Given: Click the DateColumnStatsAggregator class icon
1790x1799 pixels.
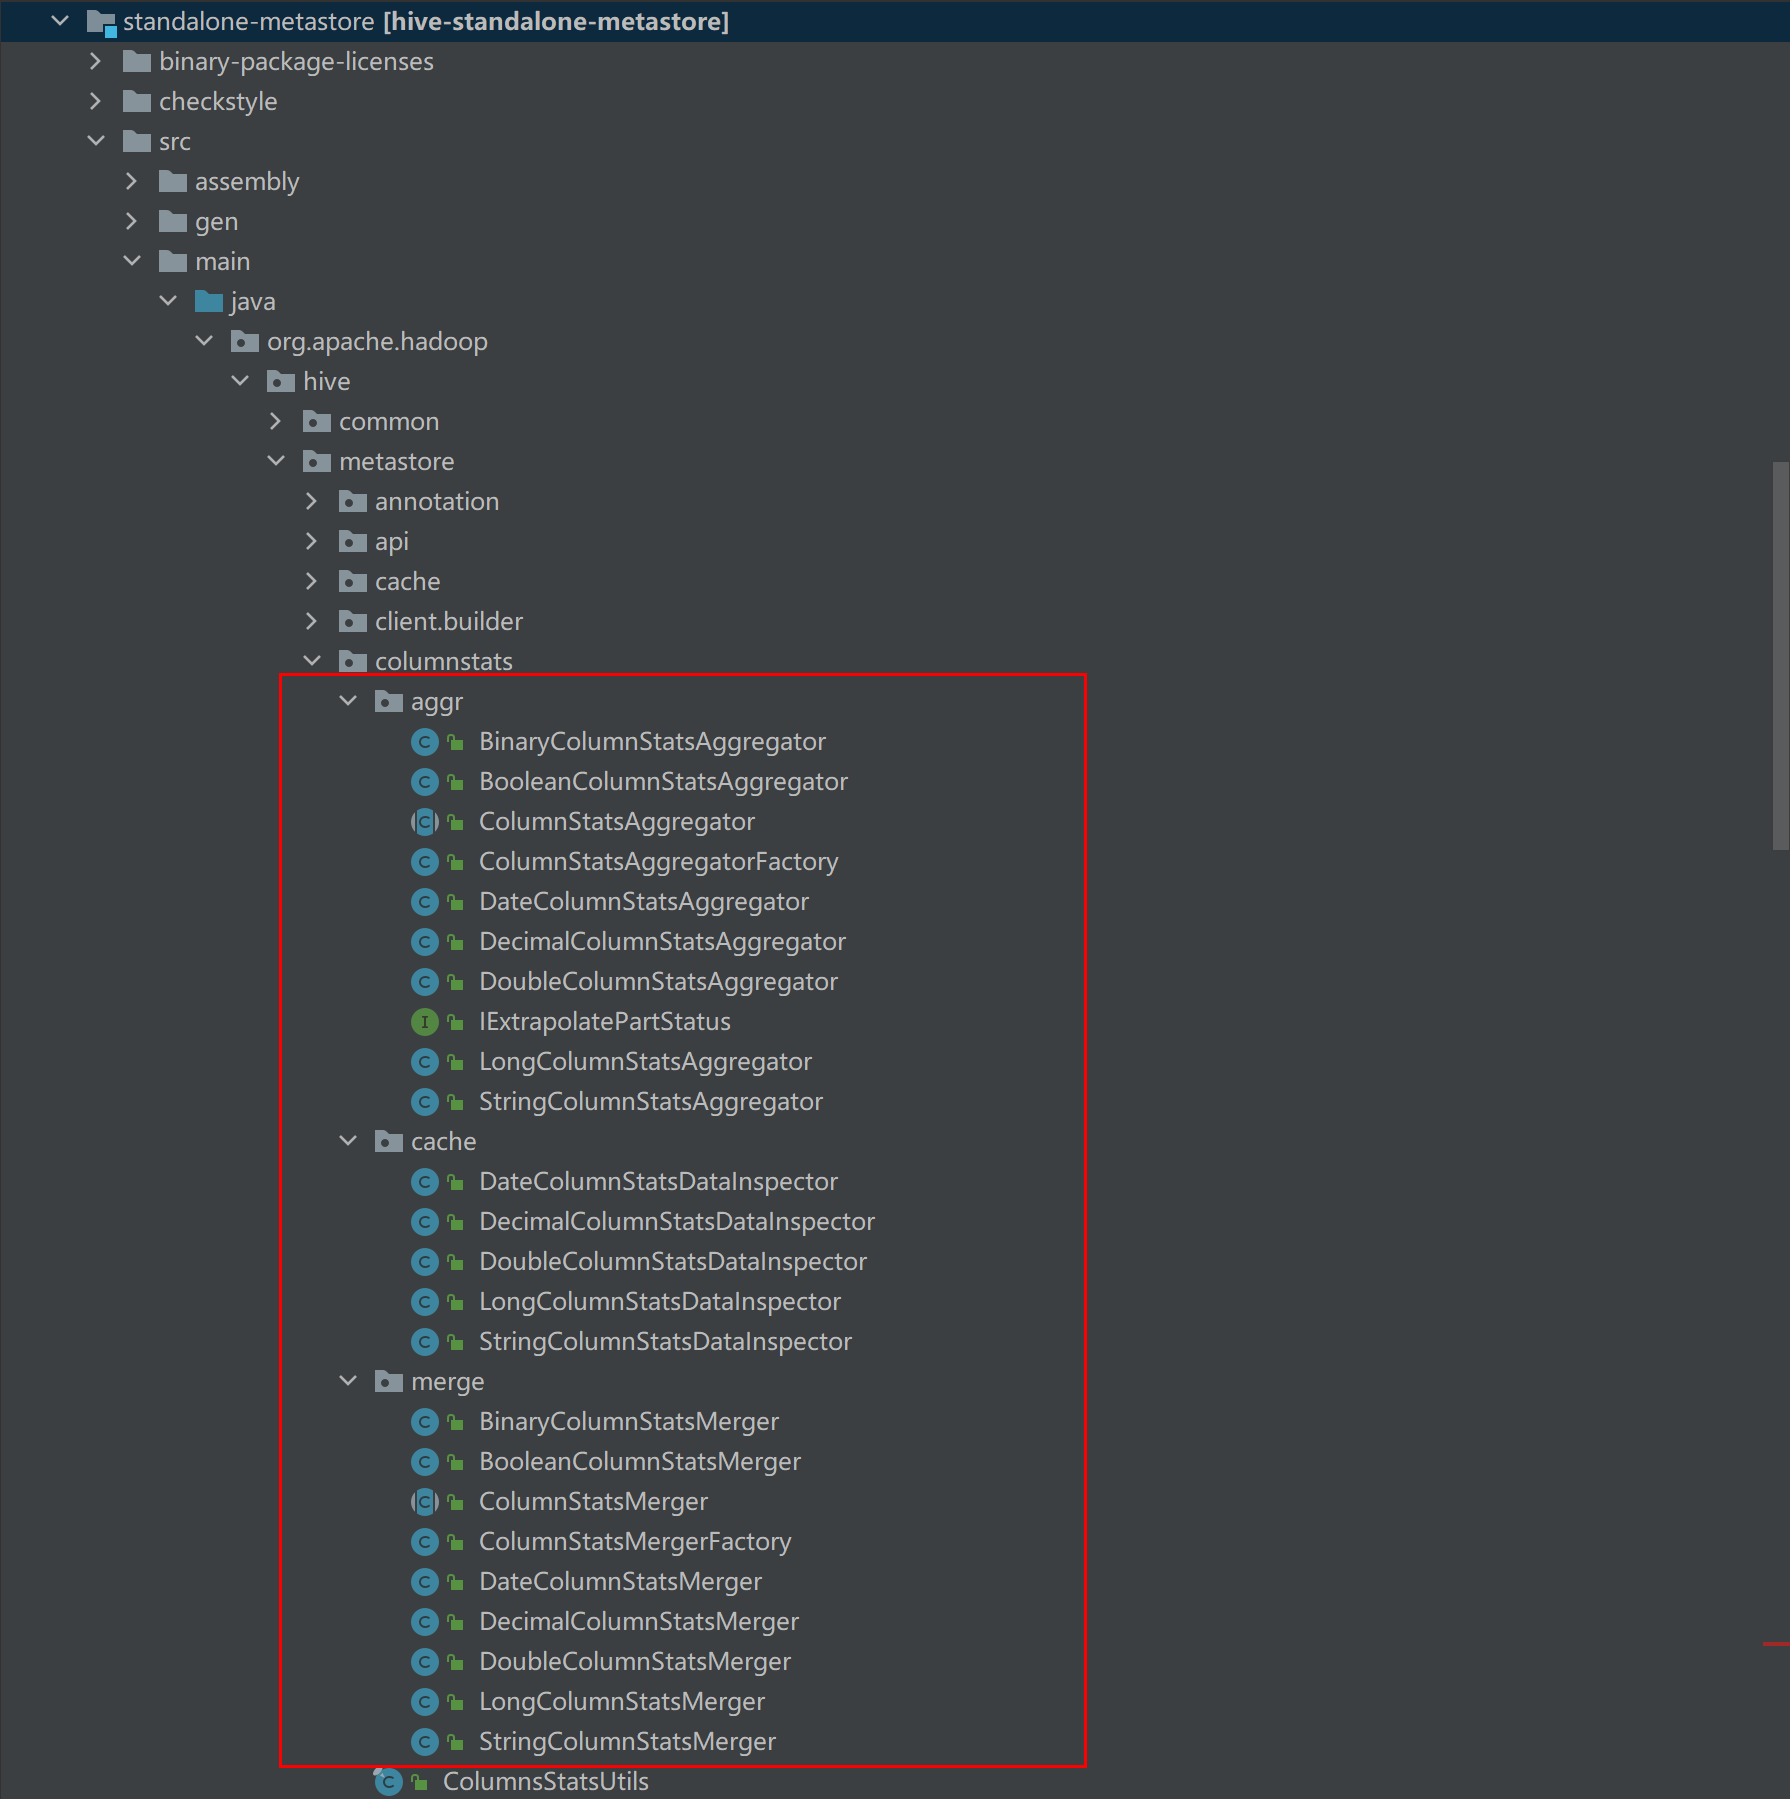Looking at the screenshot, I should pos(425,902).
